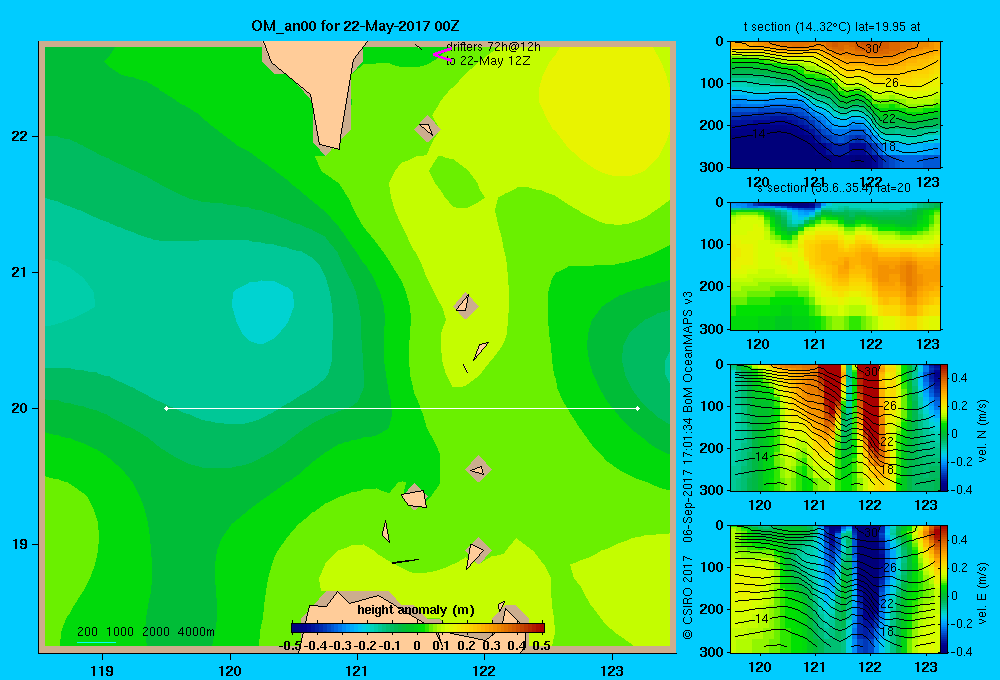Click the 'to 22-May 12Z' label
The image size is (1000, 680).
pos(488,61)
